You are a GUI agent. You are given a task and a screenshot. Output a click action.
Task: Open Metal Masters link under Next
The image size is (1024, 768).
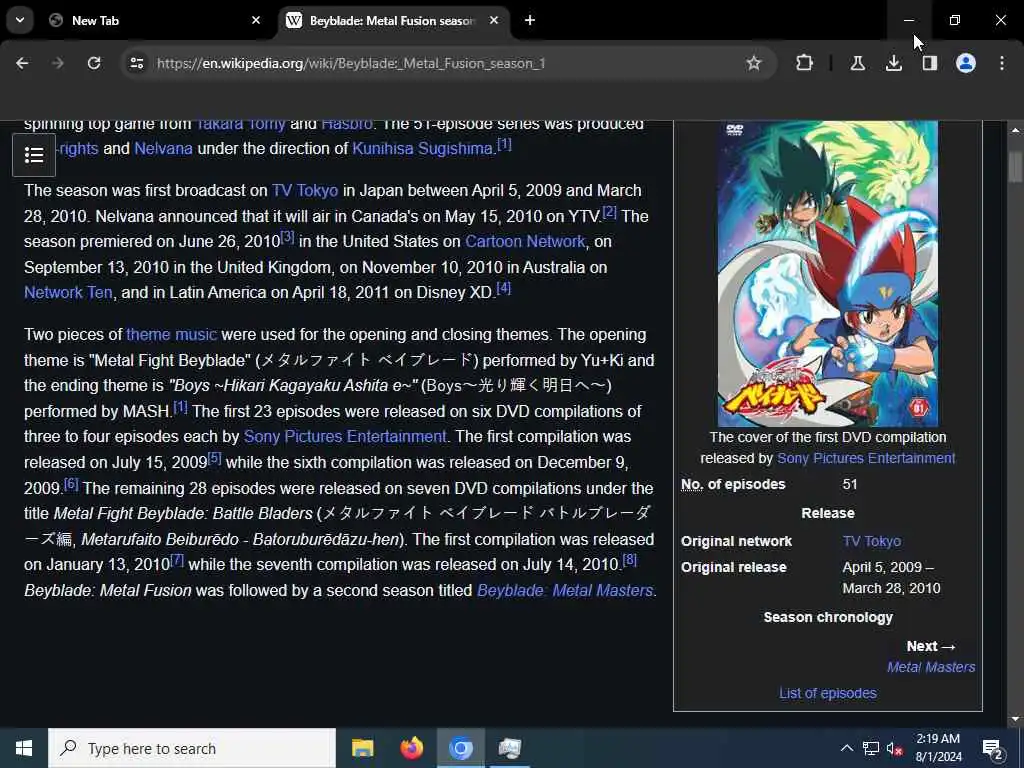(931, 667)
